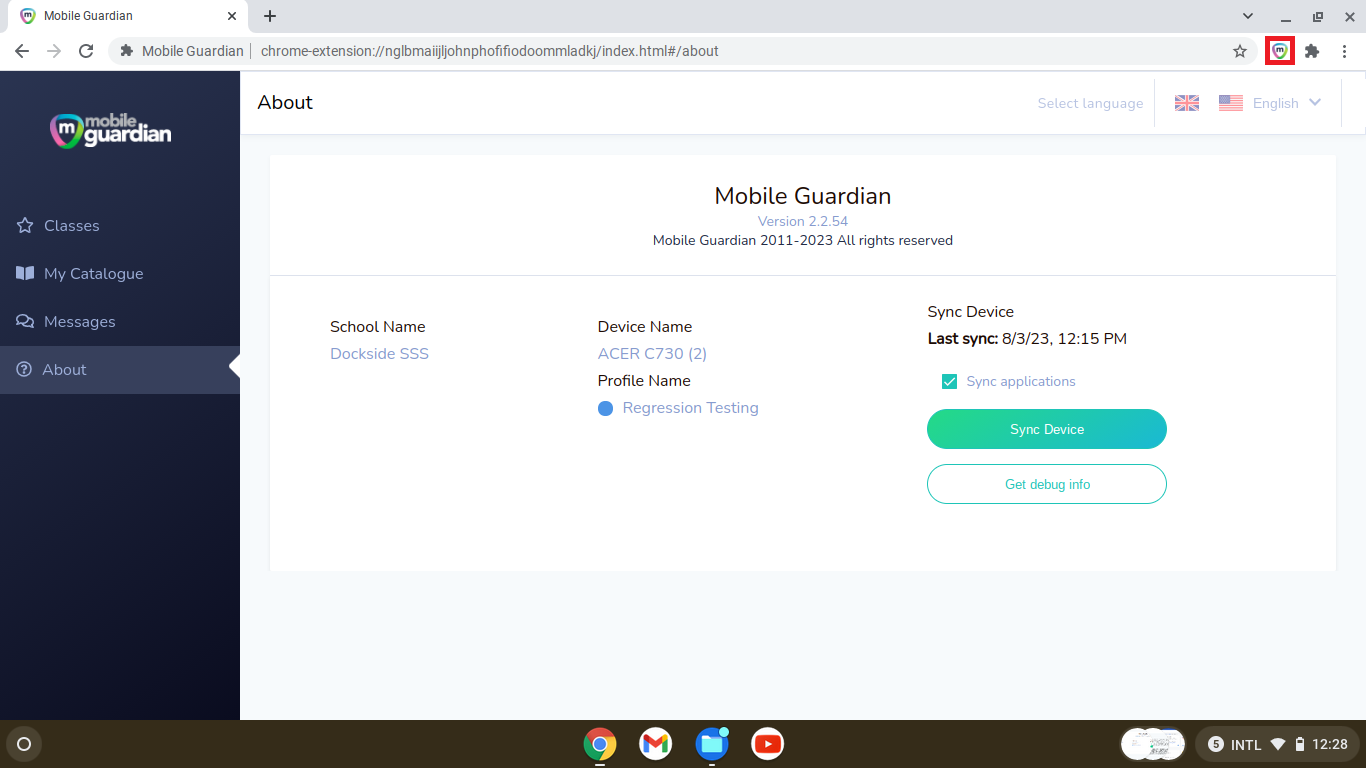Click the Select language label

pos(1090,103)
